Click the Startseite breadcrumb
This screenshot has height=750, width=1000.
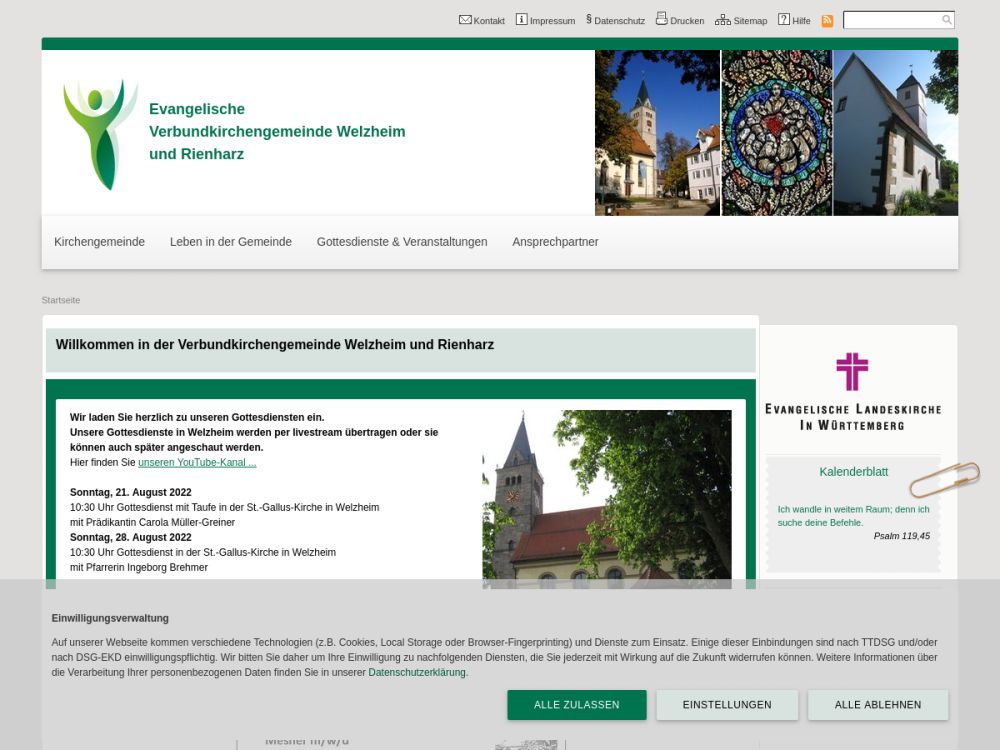[x=61, y=300]
